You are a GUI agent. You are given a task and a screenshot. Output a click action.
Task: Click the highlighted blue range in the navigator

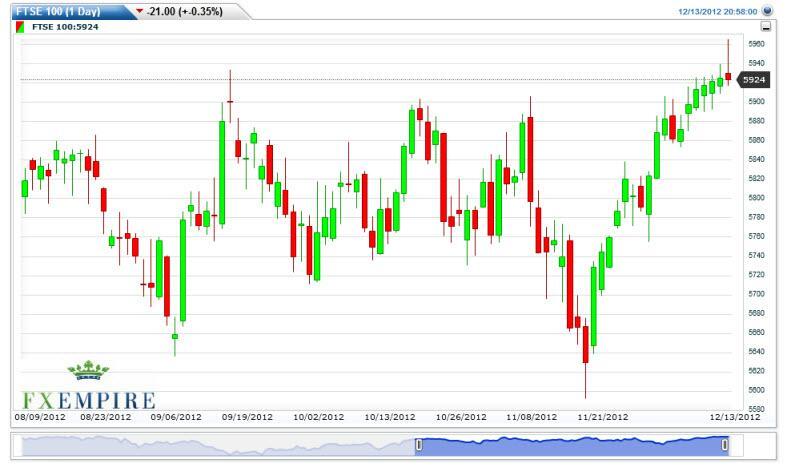pos(572,444)
